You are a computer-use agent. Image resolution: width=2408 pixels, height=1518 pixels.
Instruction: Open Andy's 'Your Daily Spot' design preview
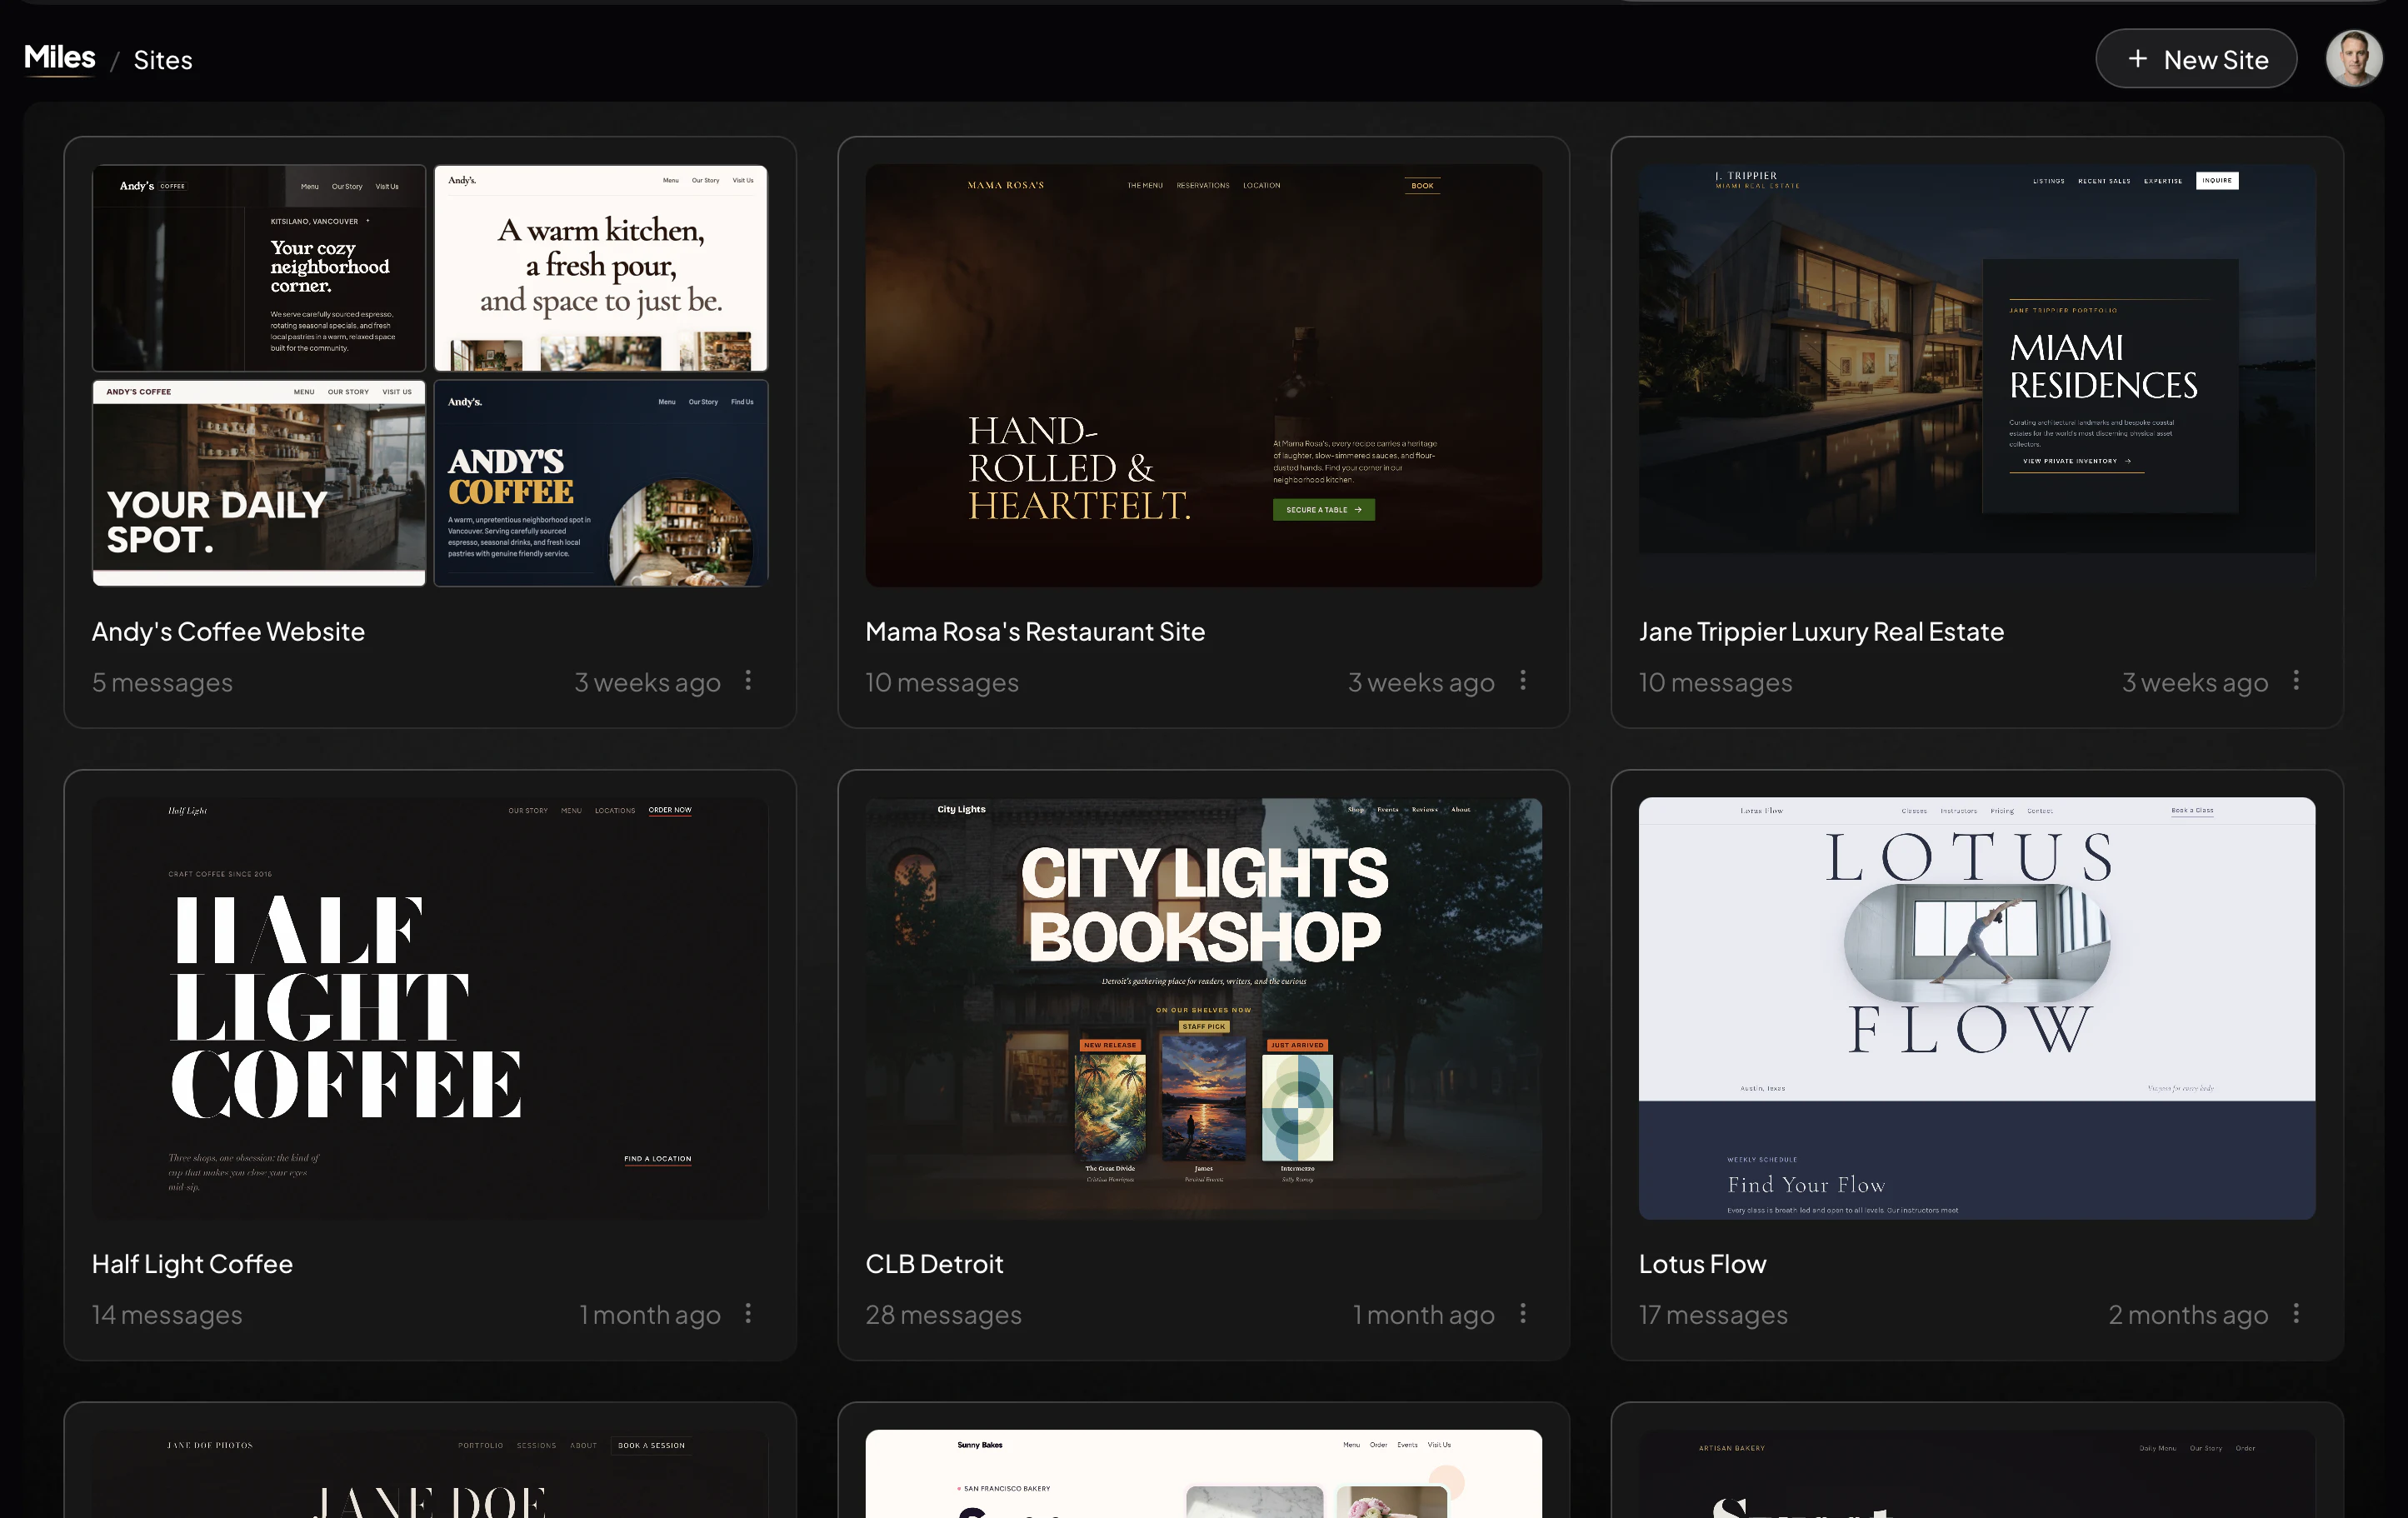coord(259,482)
